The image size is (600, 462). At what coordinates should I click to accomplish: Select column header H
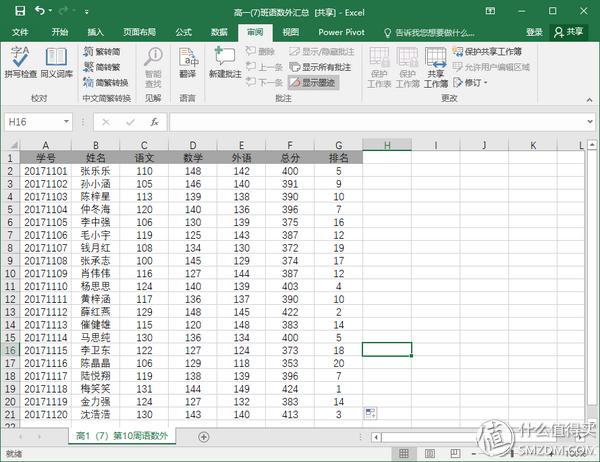387,145
